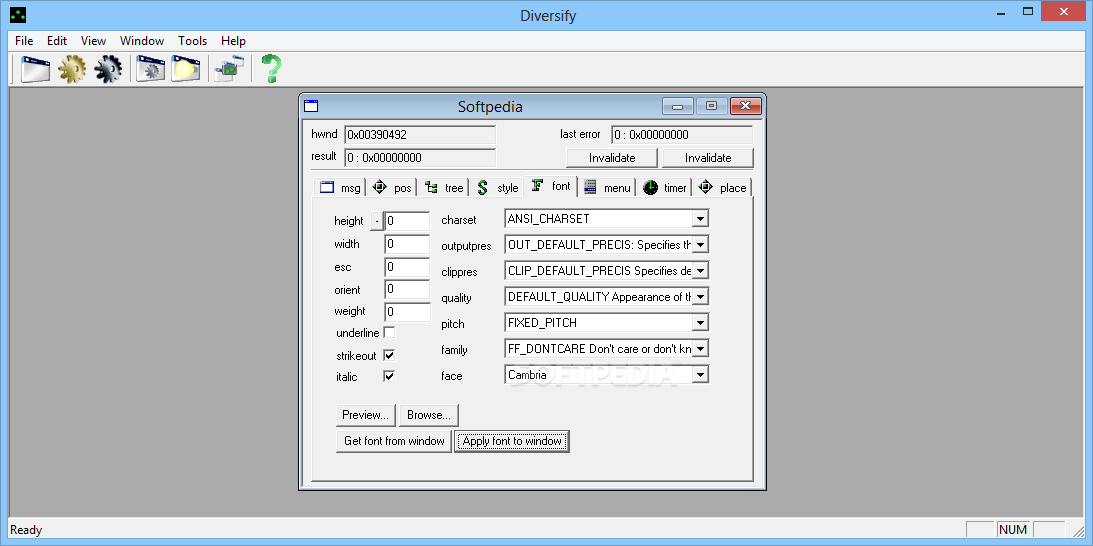Expand the face dropdown showing Cambria
Screen dimensions: 1093x546
[x=701, y=375]
